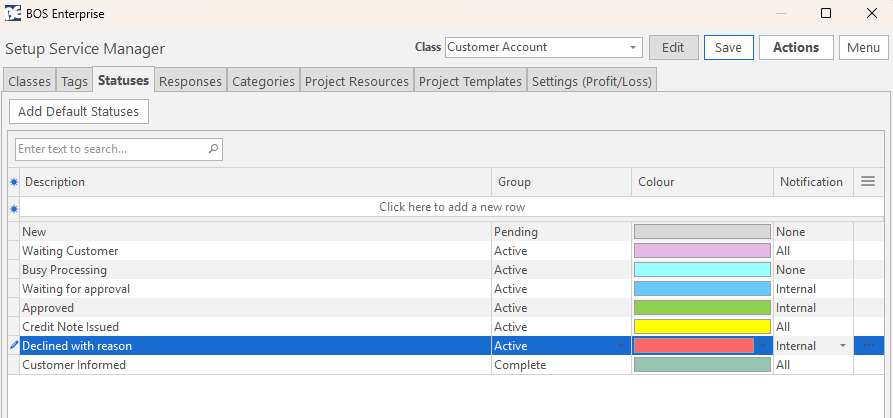The width and height of the screenshot is (893, 418).
Task: Select the Approved description cell
Action: pos(256,308)
